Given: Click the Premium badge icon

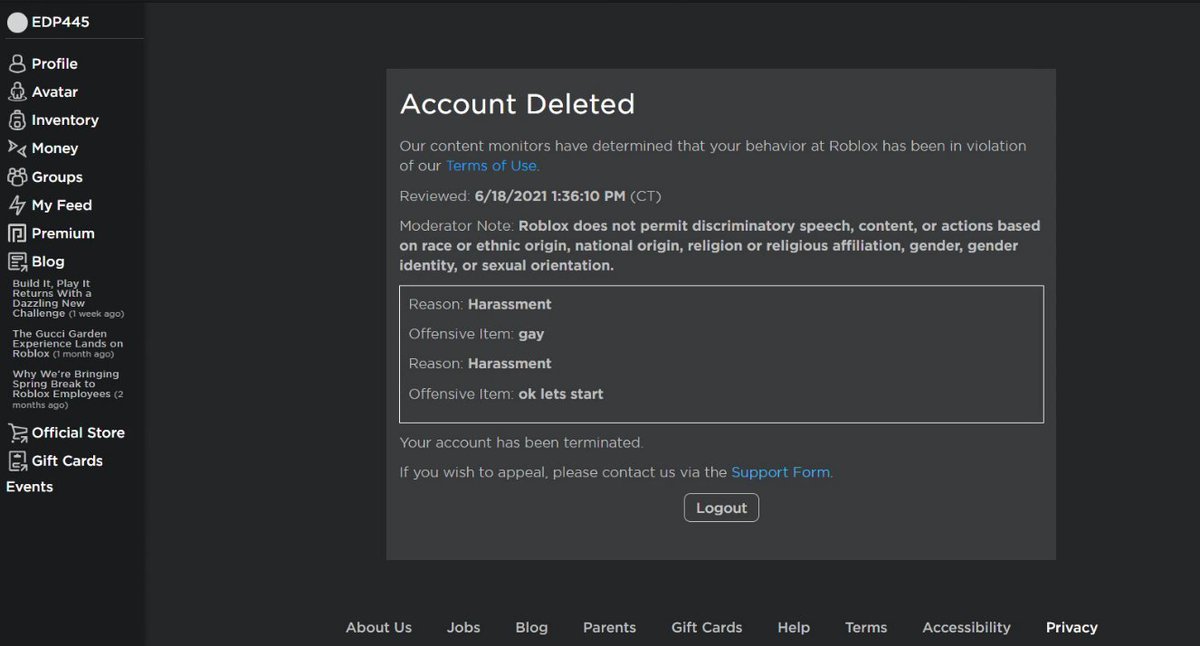Looking at the screenshot, I should coord(16,233).
